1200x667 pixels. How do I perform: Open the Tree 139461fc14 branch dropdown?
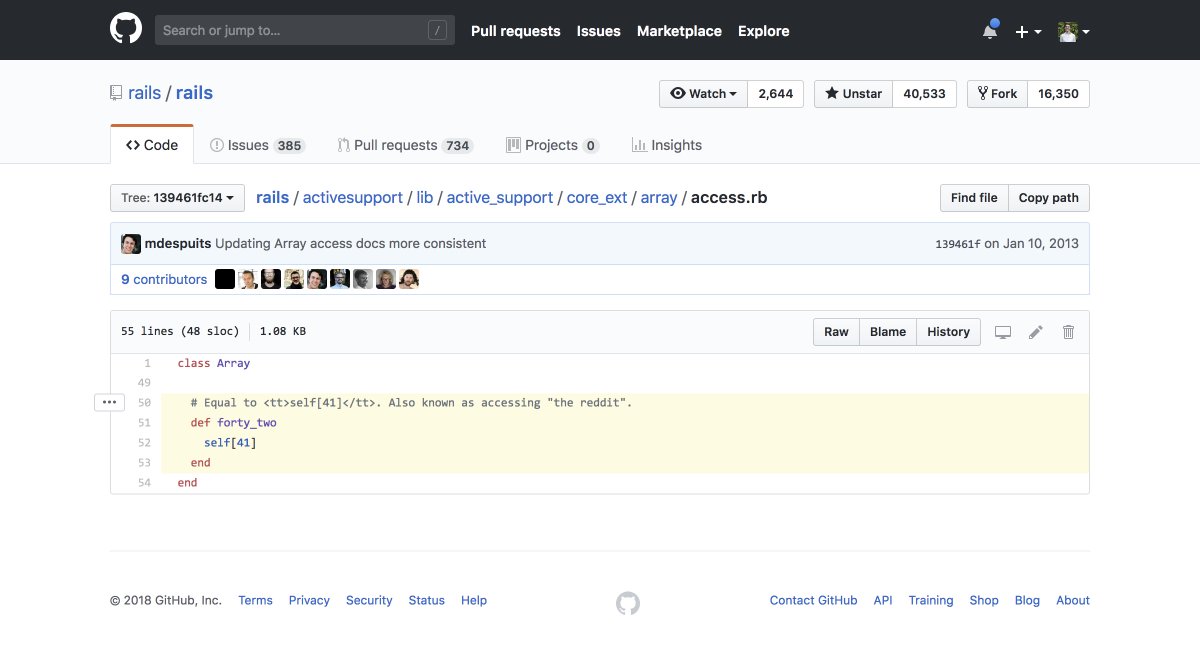(177, 198)
